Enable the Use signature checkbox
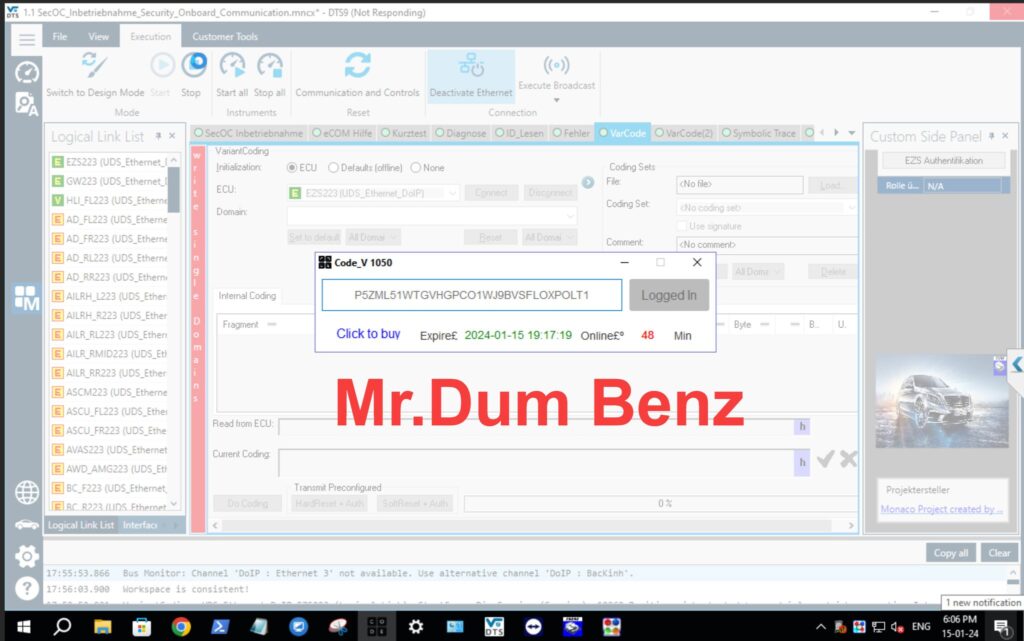This screenshot has height=641, width=1024. 682,226
